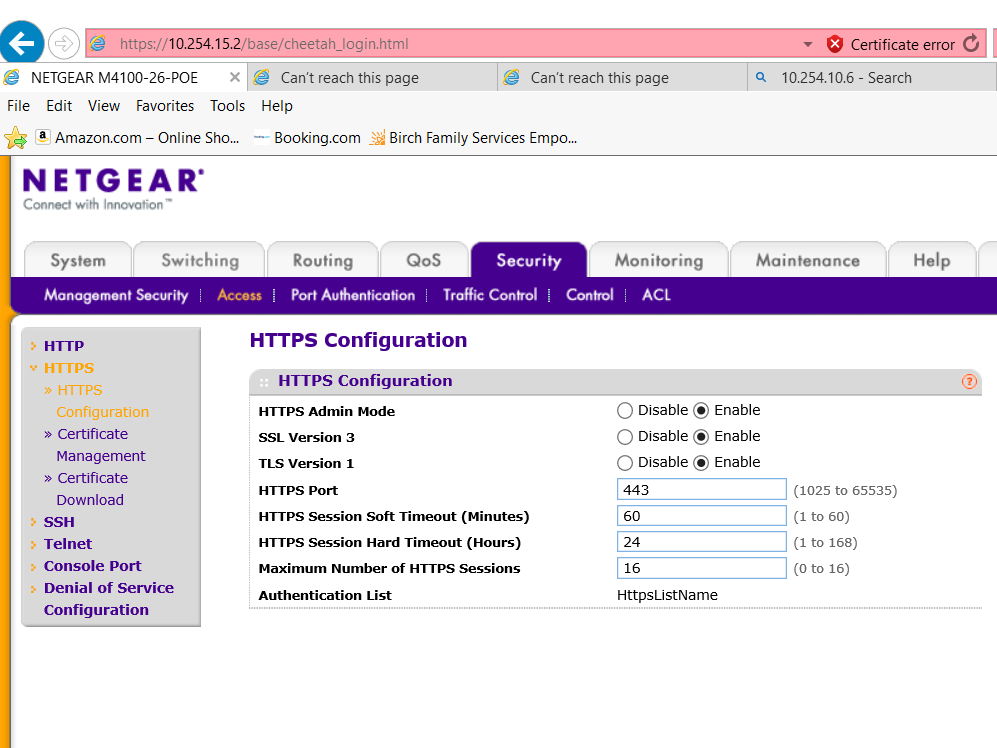Open Certificate Download in the sidebar
997x748 pixels.
92,488
